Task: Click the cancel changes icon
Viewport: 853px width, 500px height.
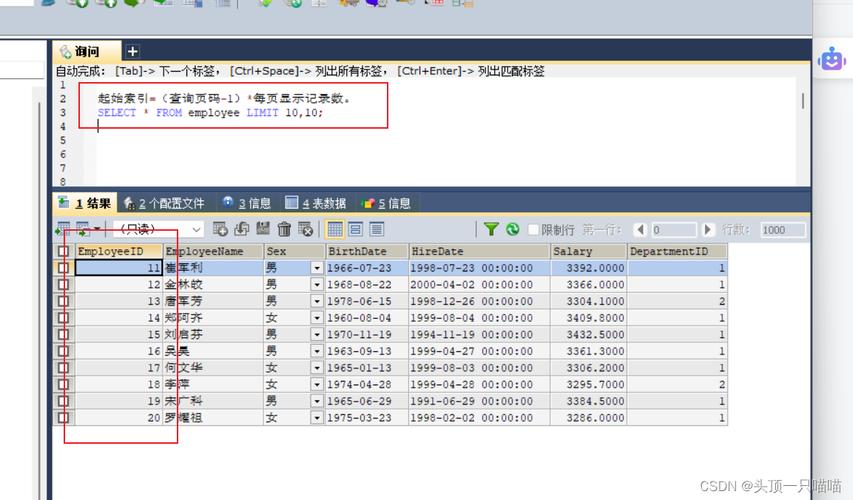Action: 306,229
